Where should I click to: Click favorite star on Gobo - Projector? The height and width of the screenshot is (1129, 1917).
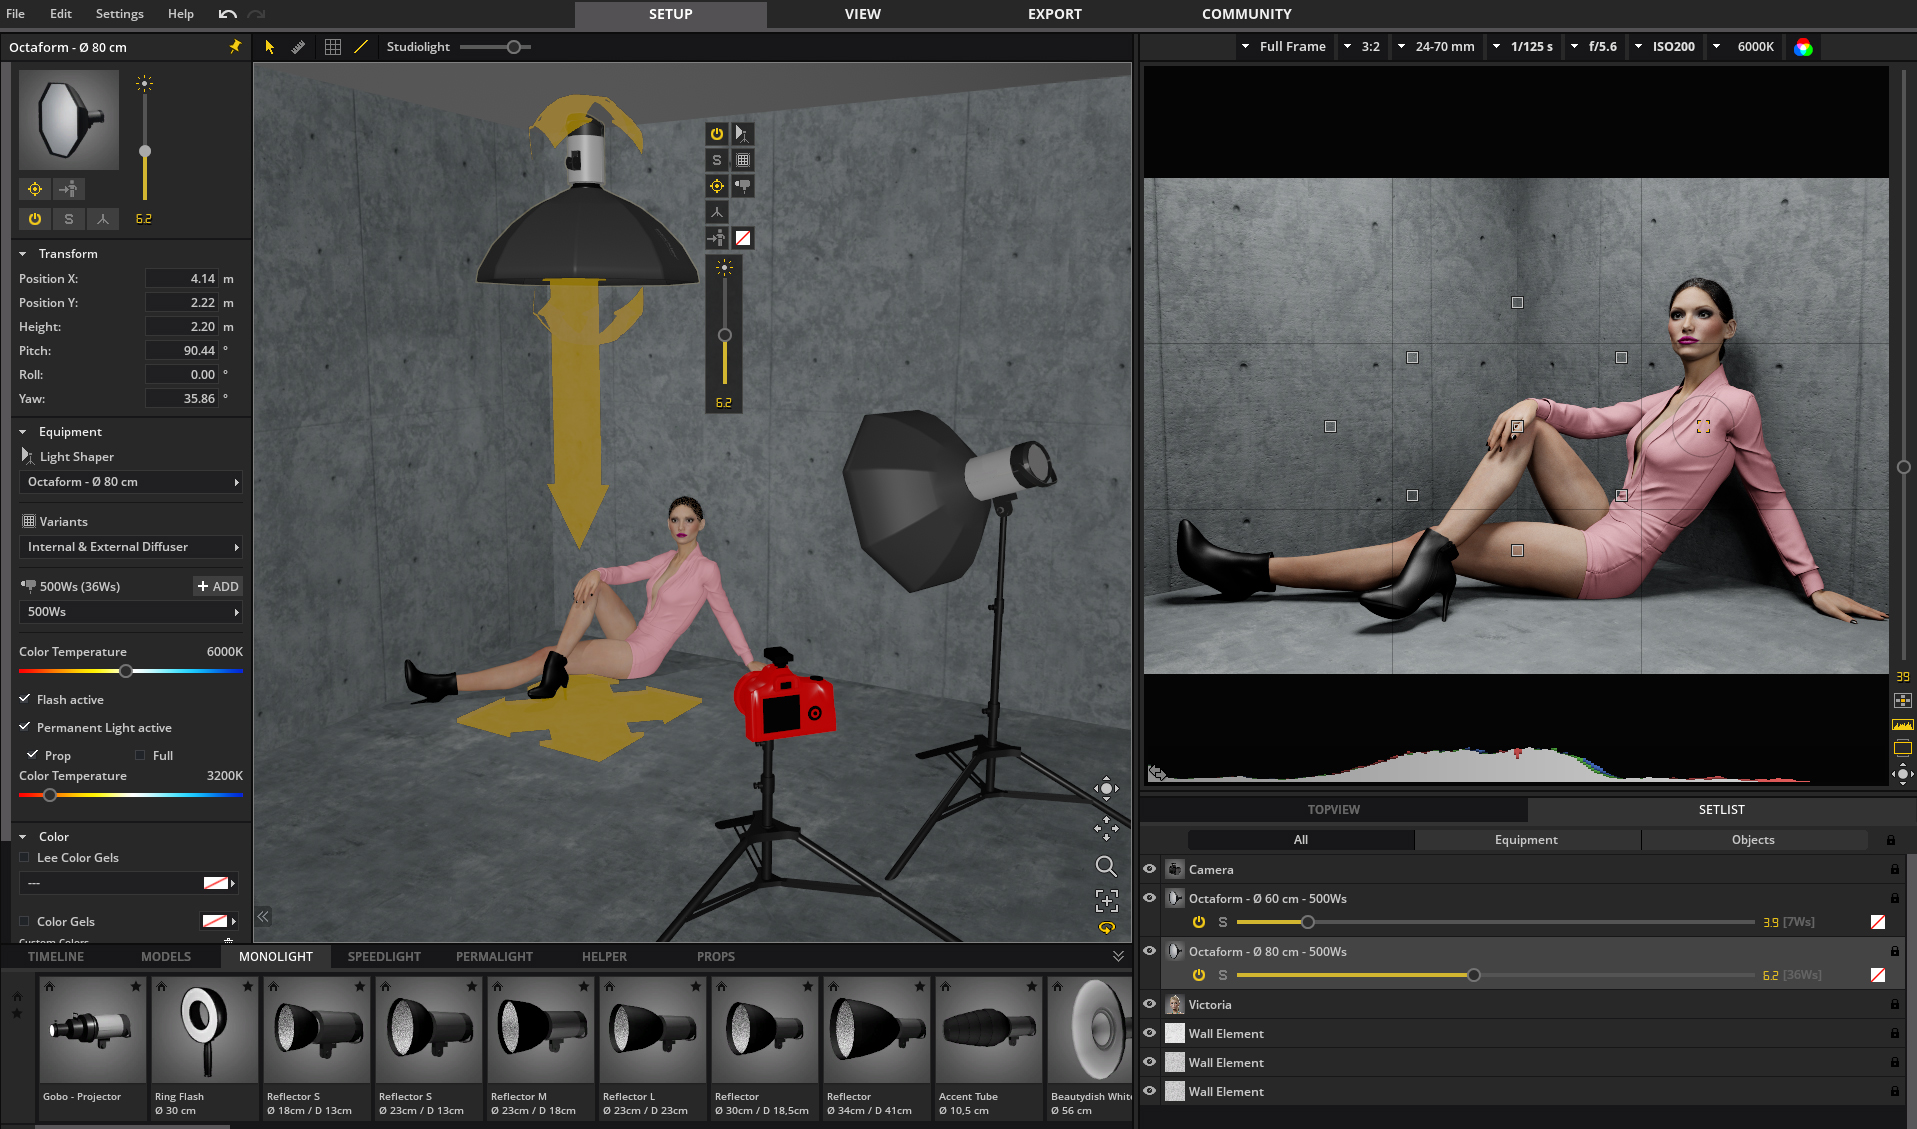click(x=136, y=986)
